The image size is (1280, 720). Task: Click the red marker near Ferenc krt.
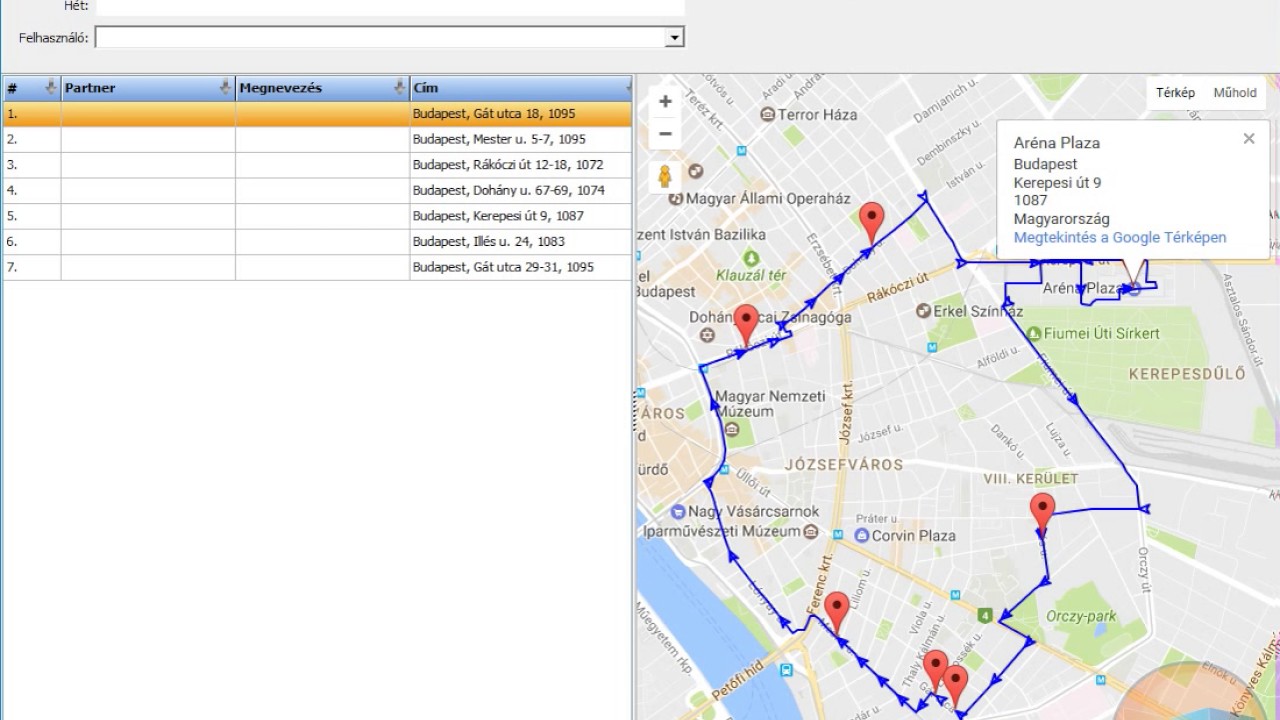[837, 612]
